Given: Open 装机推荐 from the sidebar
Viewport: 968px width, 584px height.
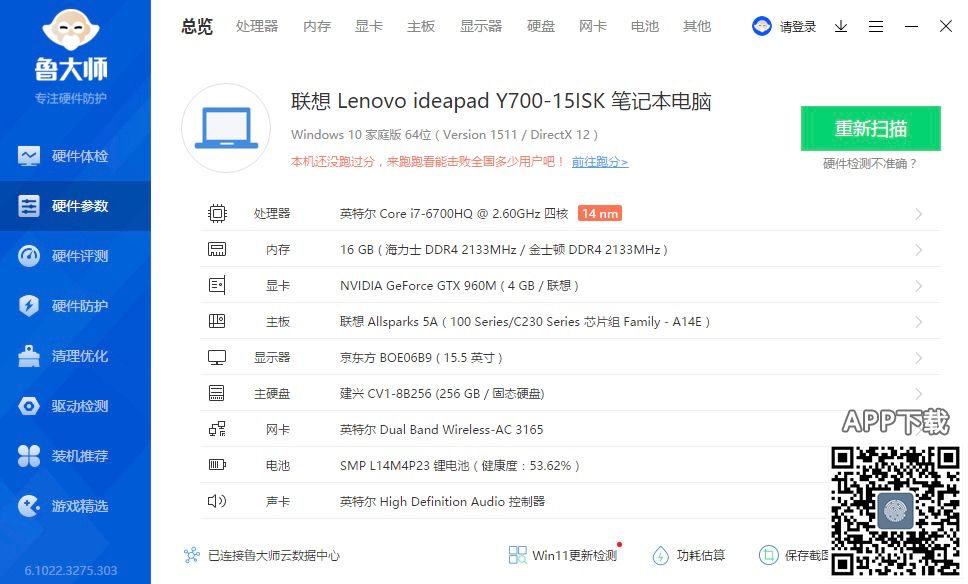Looking at the screenshot, I should tap(75, 456).
